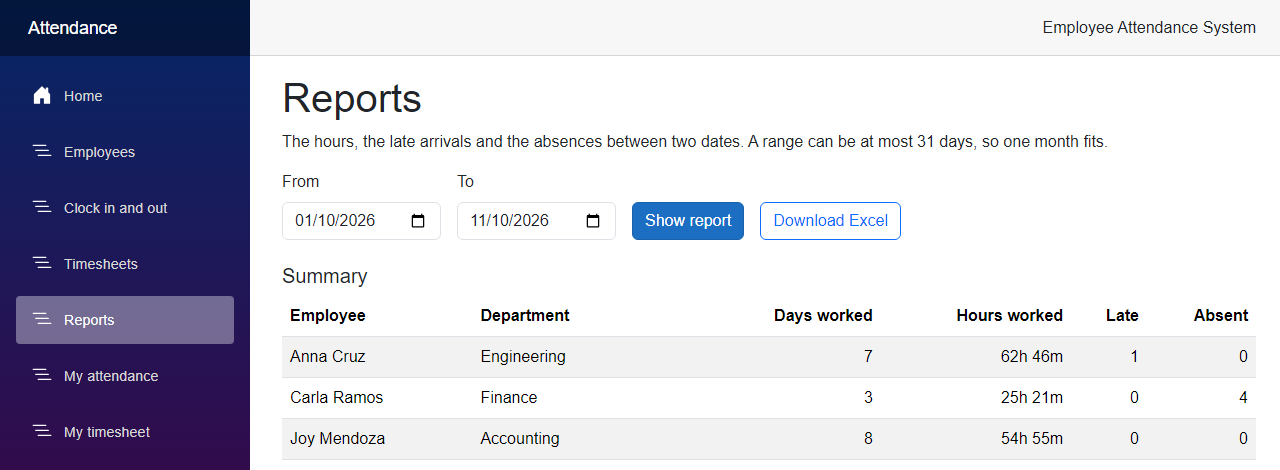The height and width of the screenshot is (470, 1280).
Task: Navigate to Timesheets
Action: 125,264
